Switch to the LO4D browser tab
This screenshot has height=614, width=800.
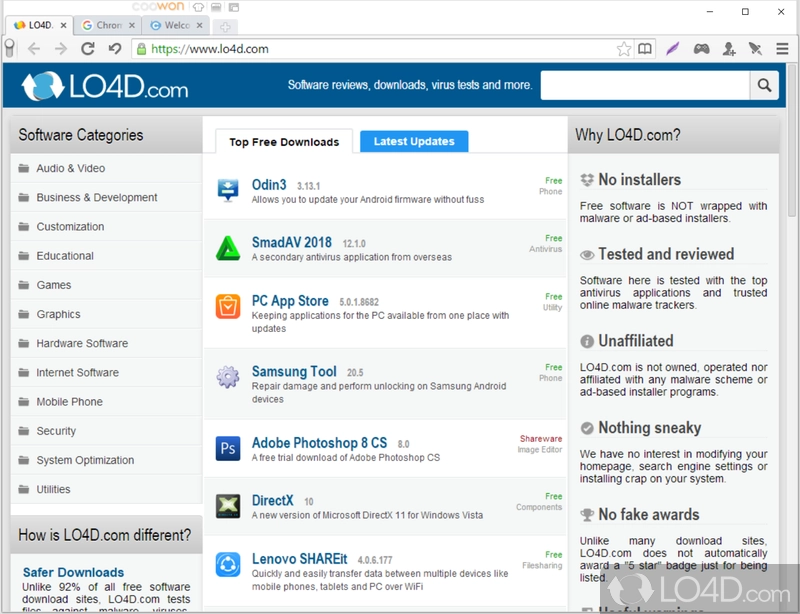pos(39,25)
